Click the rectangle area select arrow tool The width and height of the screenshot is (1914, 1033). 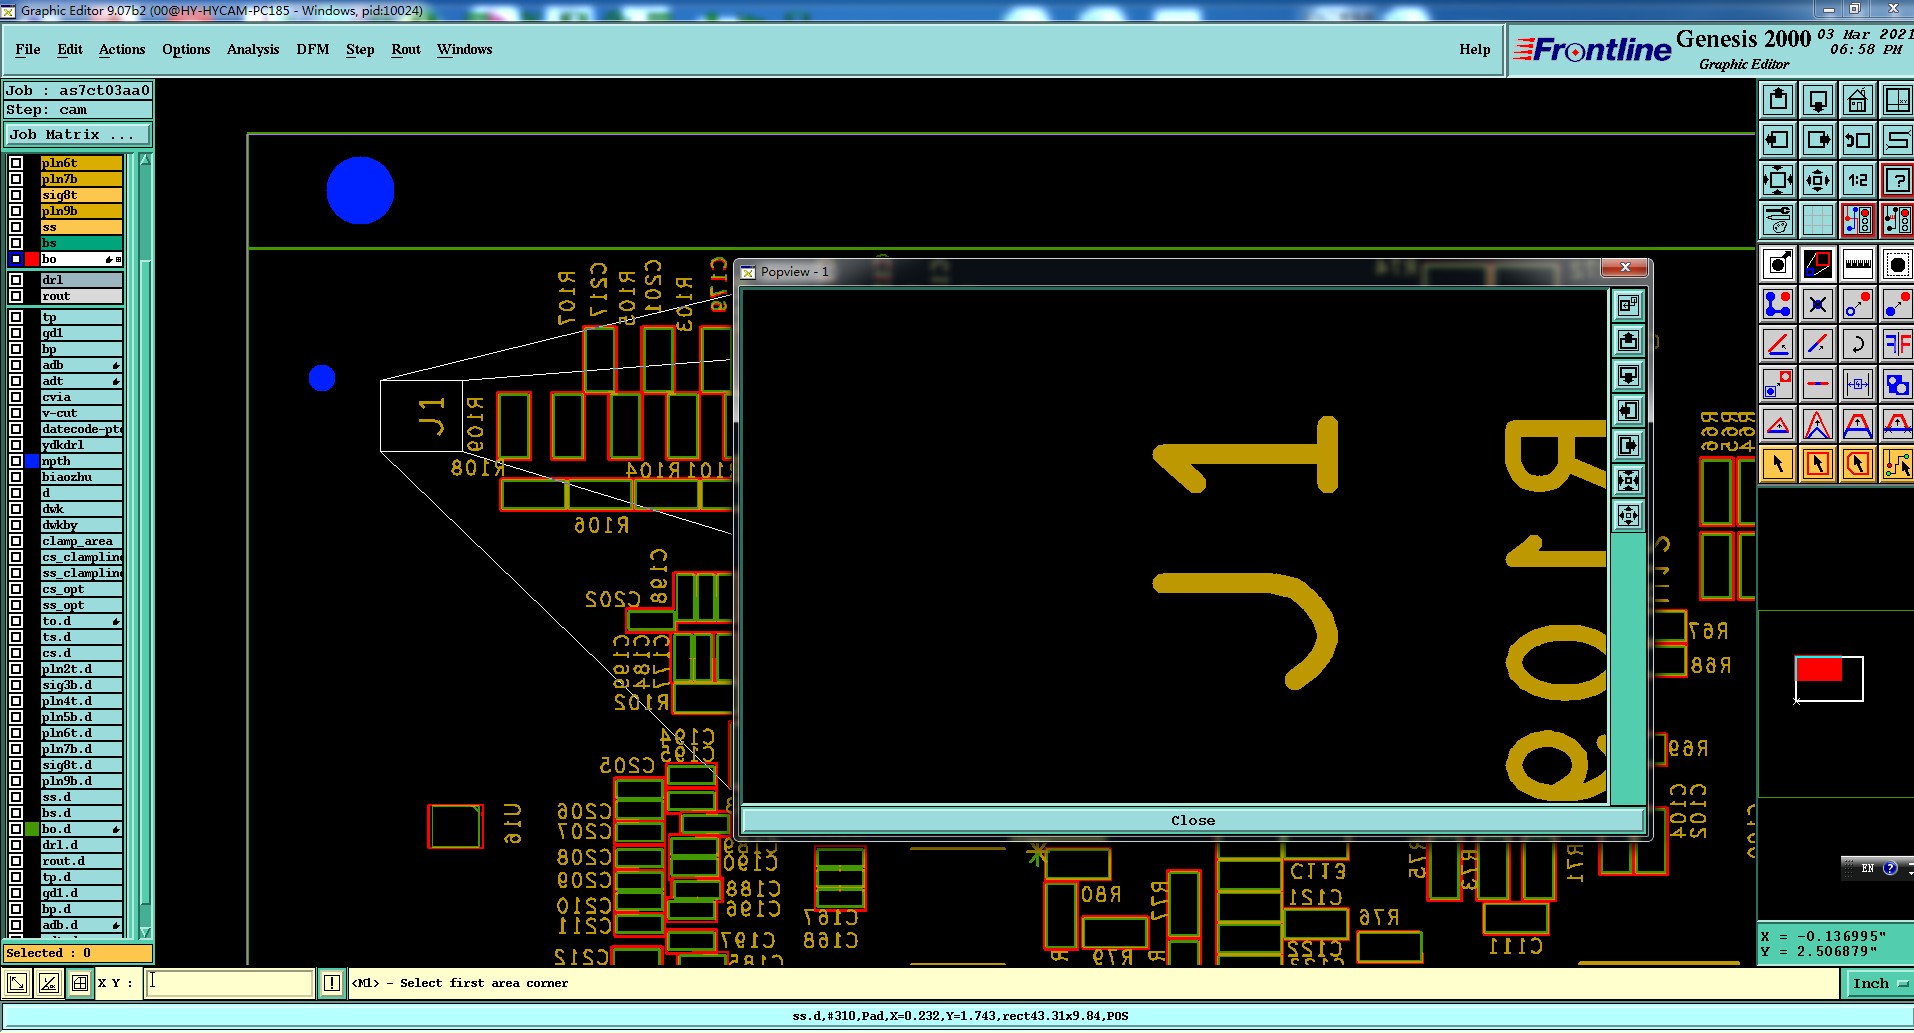click(x=1818, y=464)
